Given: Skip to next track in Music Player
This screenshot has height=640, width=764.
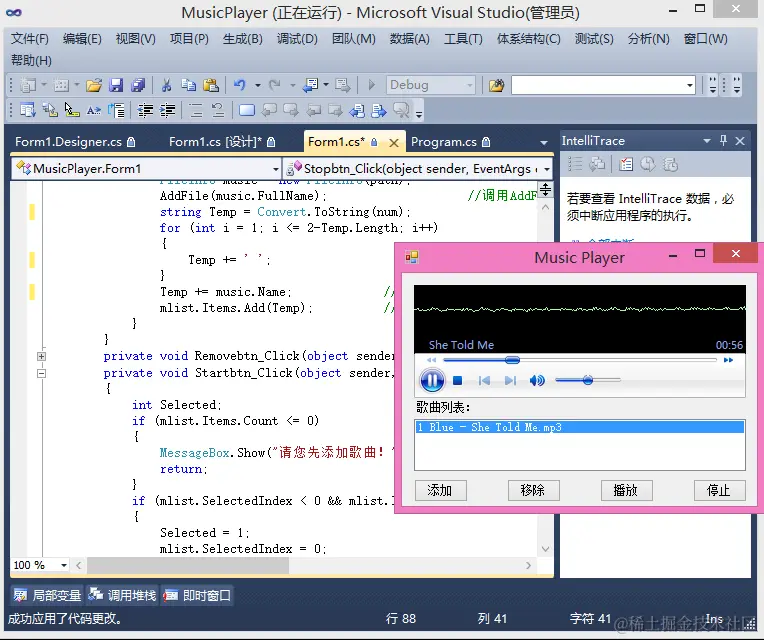Looking at the screenshot, I should 510,380.
